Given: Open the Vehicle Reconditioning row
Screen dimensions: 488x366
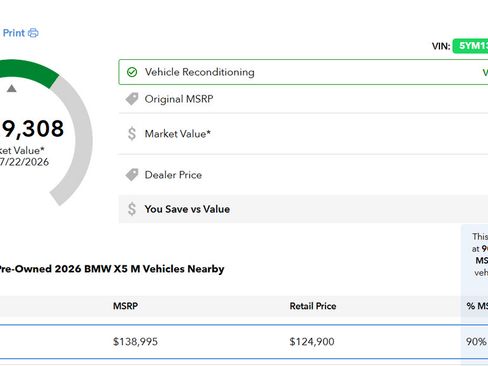Looking at the screenshot, I should click(x=303, y=72).
